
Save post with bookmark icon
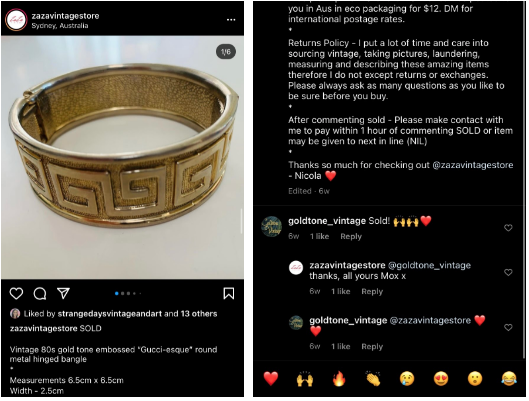229,293
